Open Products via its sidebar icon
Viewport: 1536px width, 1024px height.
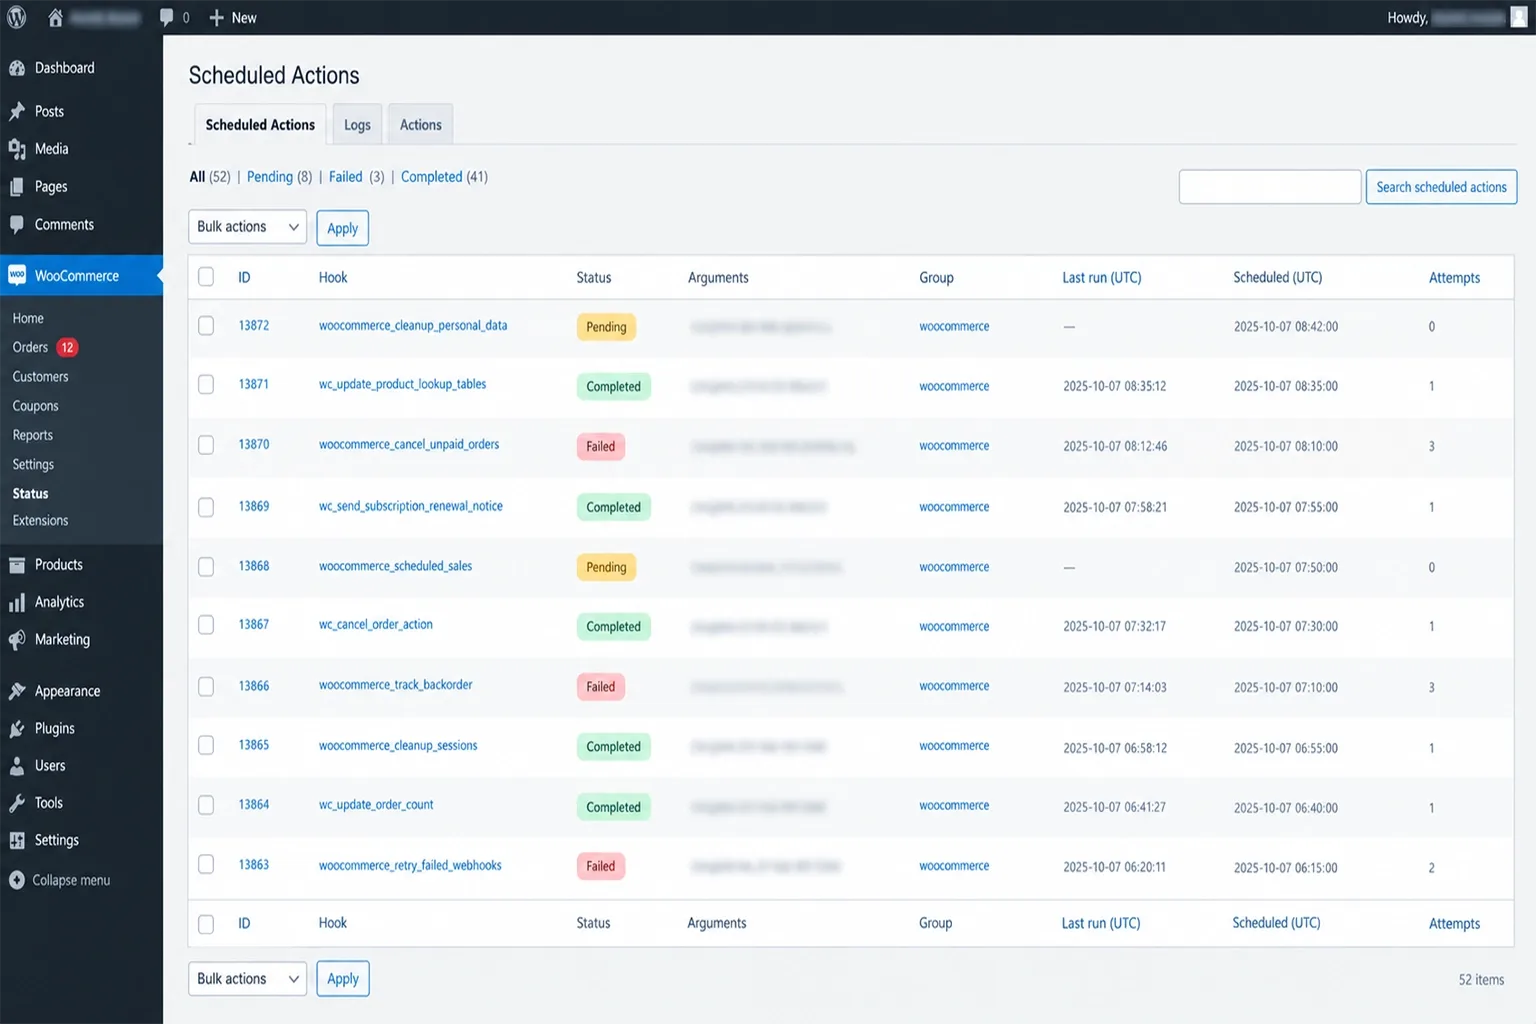pos(17,565)
